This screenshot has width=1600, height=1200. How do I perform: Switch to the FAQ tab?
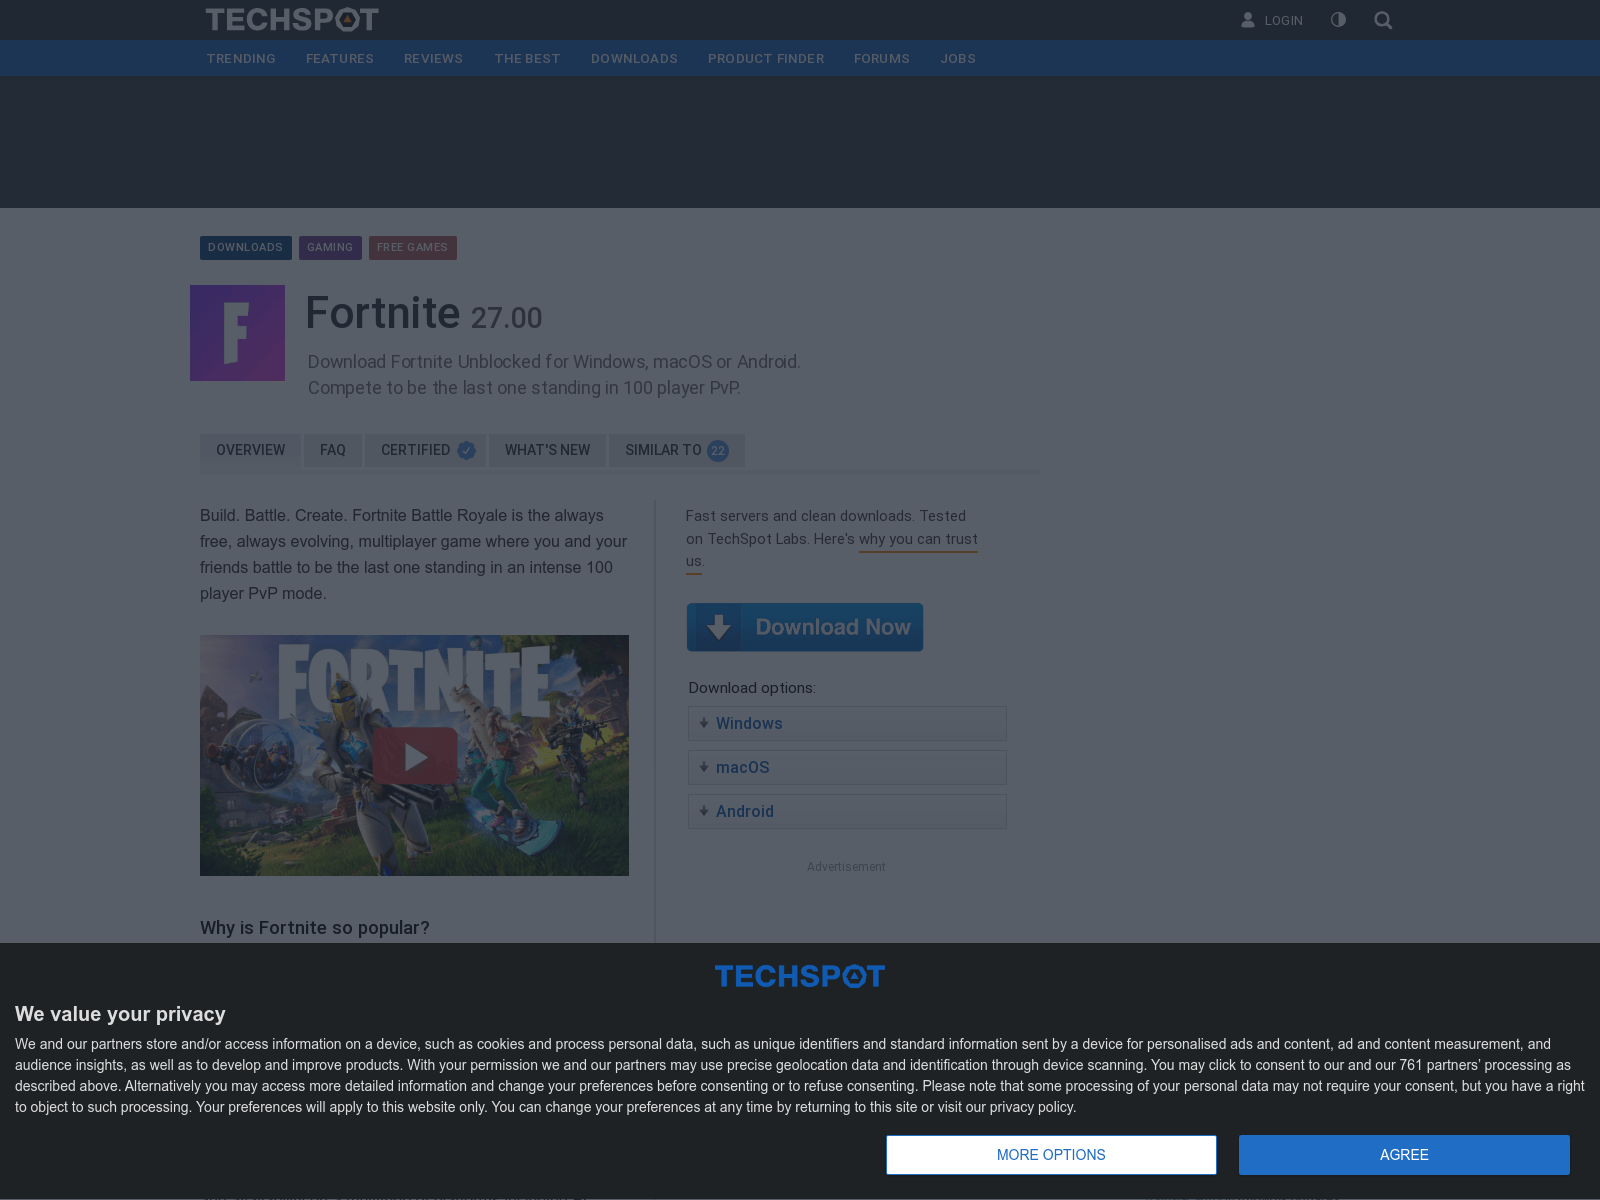click(333, 450)
